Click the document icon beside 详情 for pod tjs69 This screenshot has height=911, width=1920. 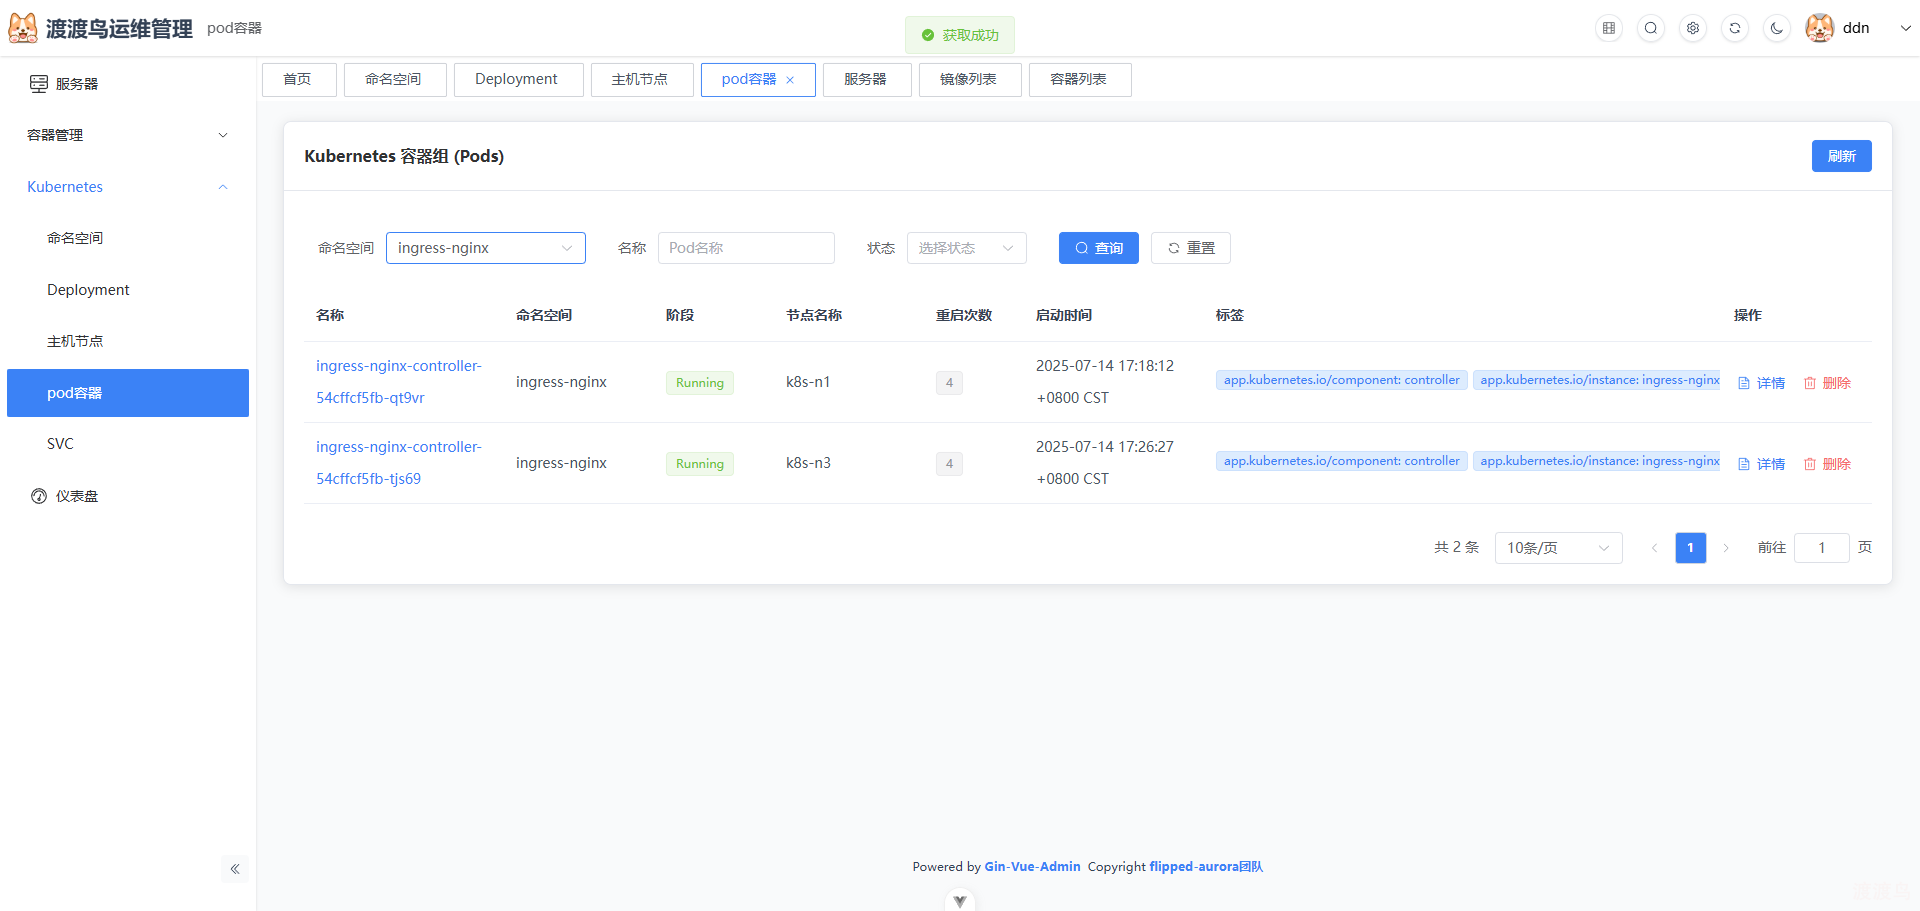1742,463
